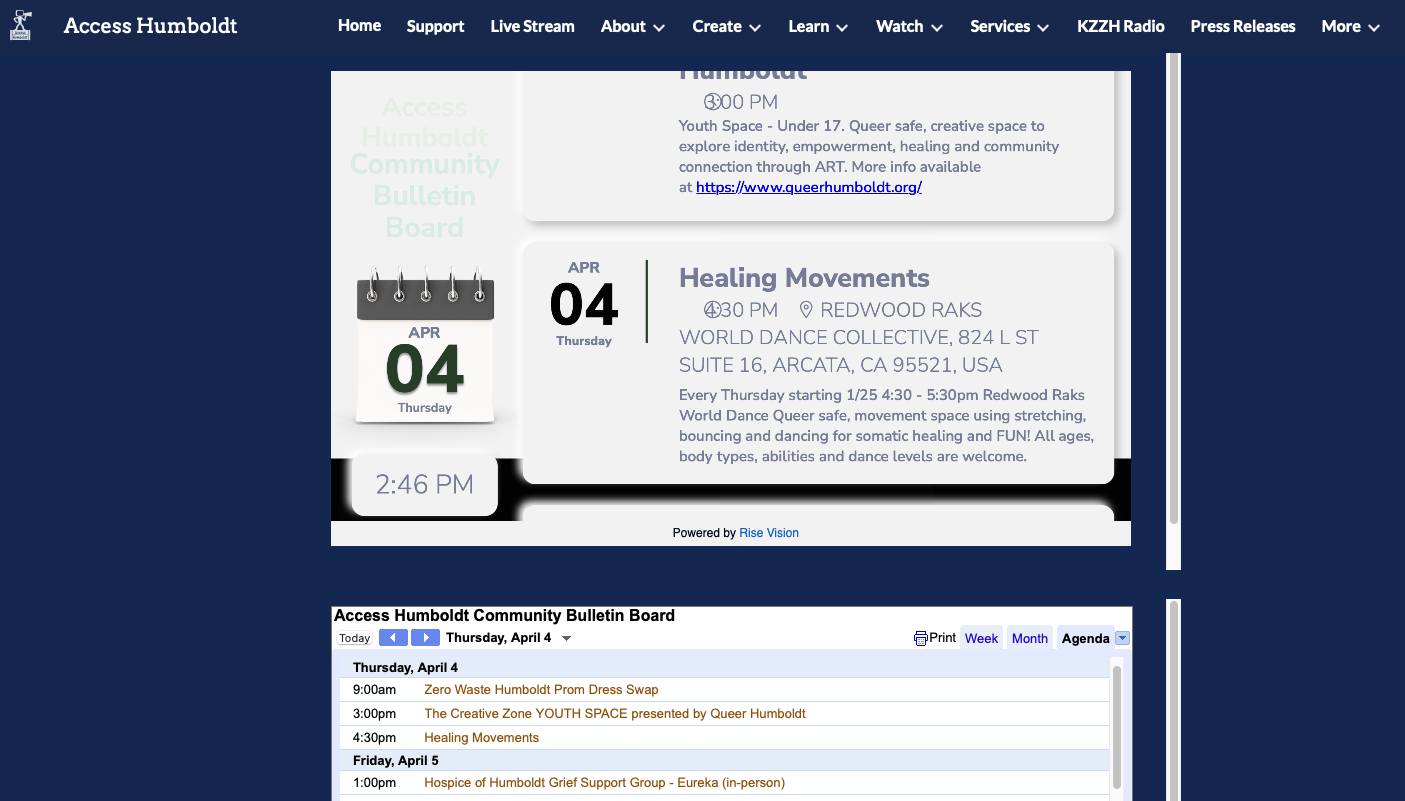
Task: Follow the Rise Vision link
Action: [768, 533]
